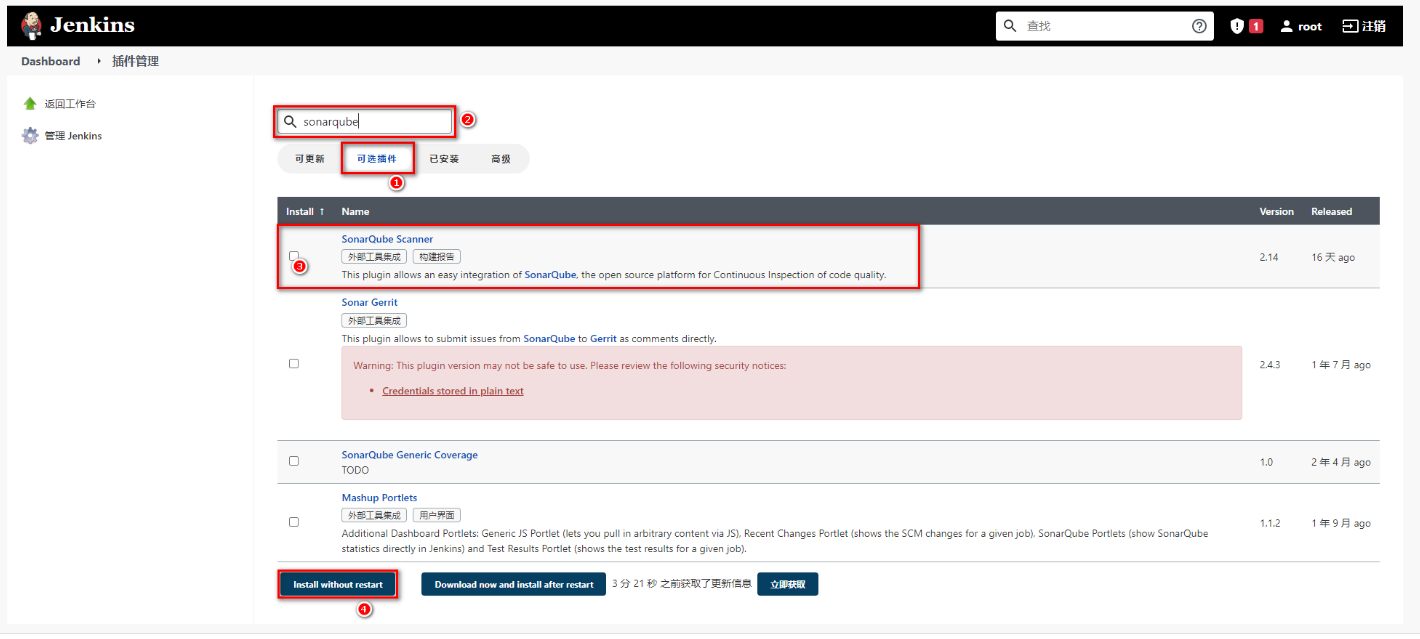Viewport: 1420px width, 639px height.
Task: Click the 外部工具集成 tag under Sonar Gerrit
Action: [374, 320]
